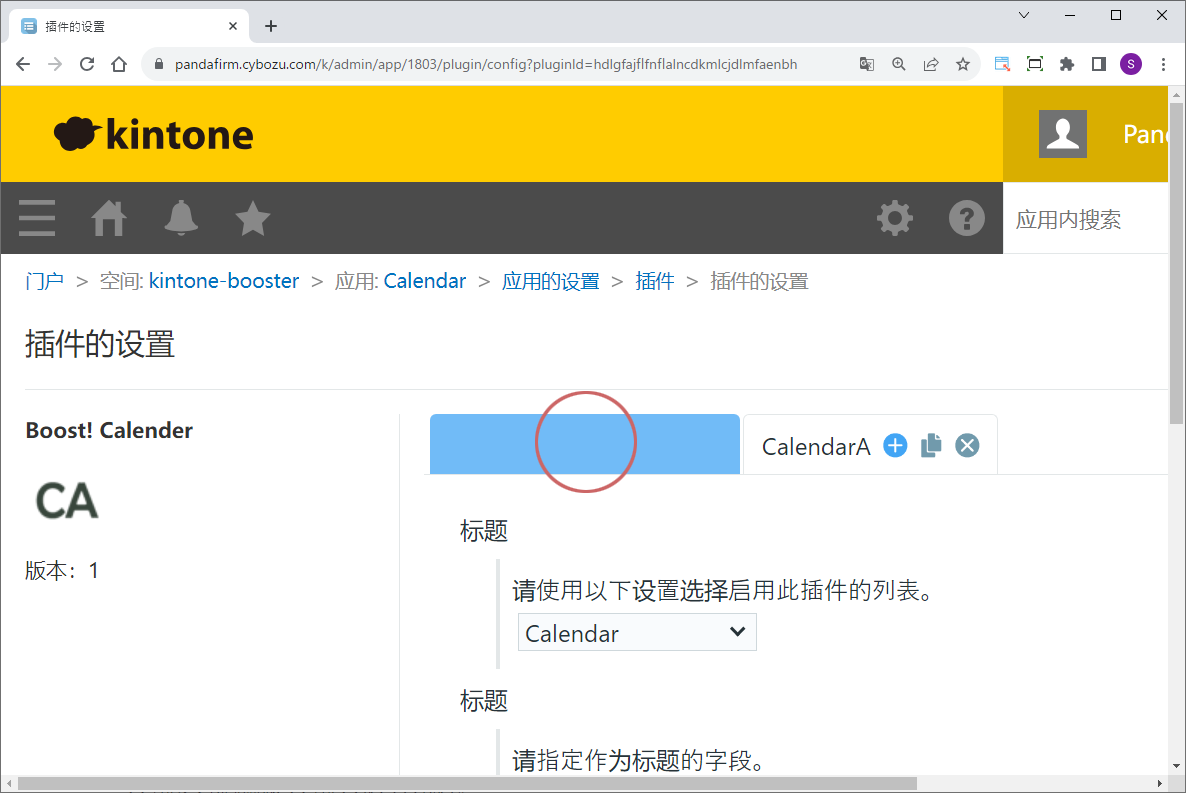This screenshot has height=793, width=1186.
Task: Click the user profile avatar icon
Action: click(x=1062, y=134)
